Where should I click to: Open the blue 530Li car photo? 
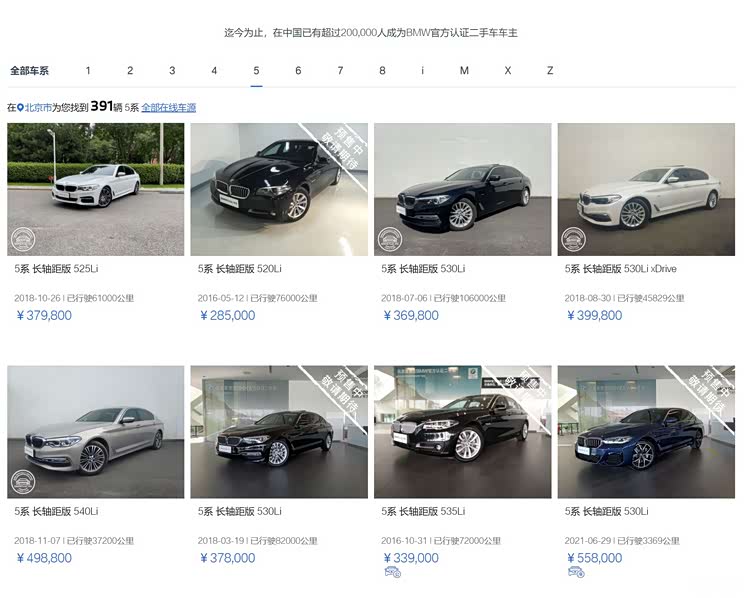tap(646, 431)
